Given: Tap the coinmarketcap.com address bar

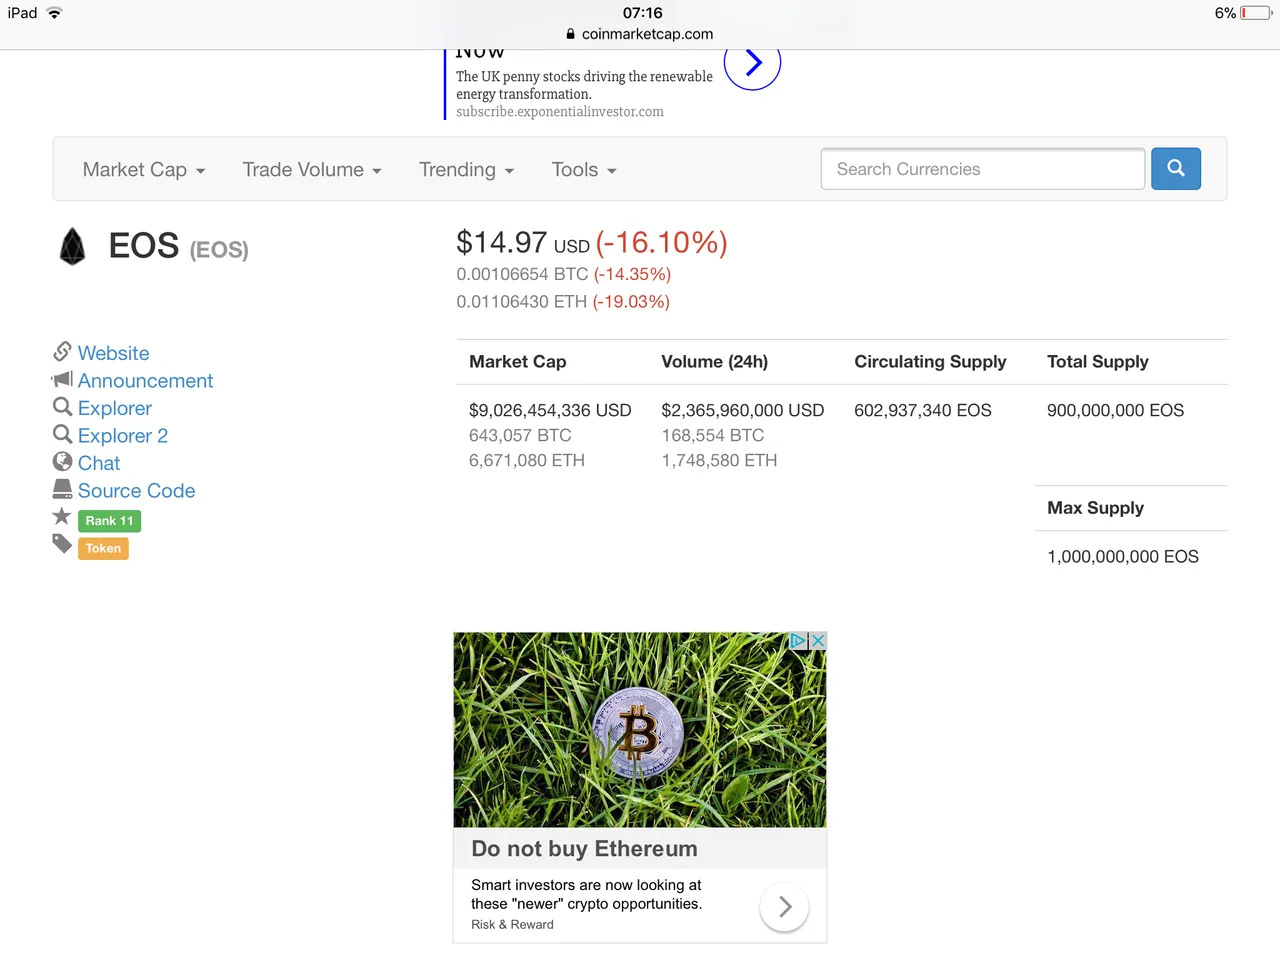Looking at the screenshot, I should click(x=640, y=34).
